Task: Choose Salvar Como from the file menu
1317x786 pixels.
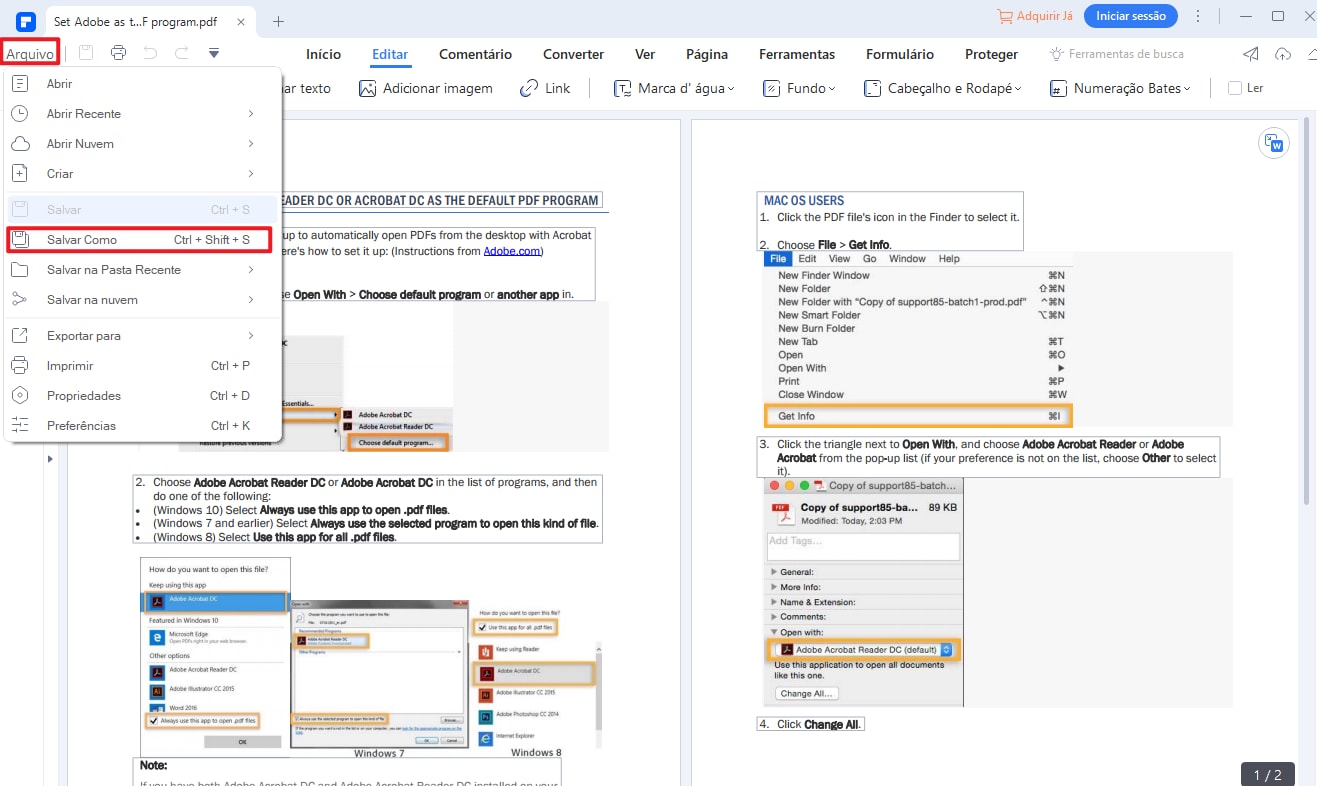Action: pos(139,240)
